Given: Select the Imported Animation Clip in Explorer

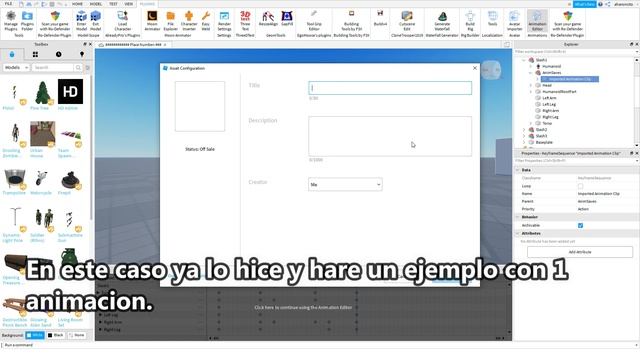Looking at the screenshot, I should [x=570, y=79].
